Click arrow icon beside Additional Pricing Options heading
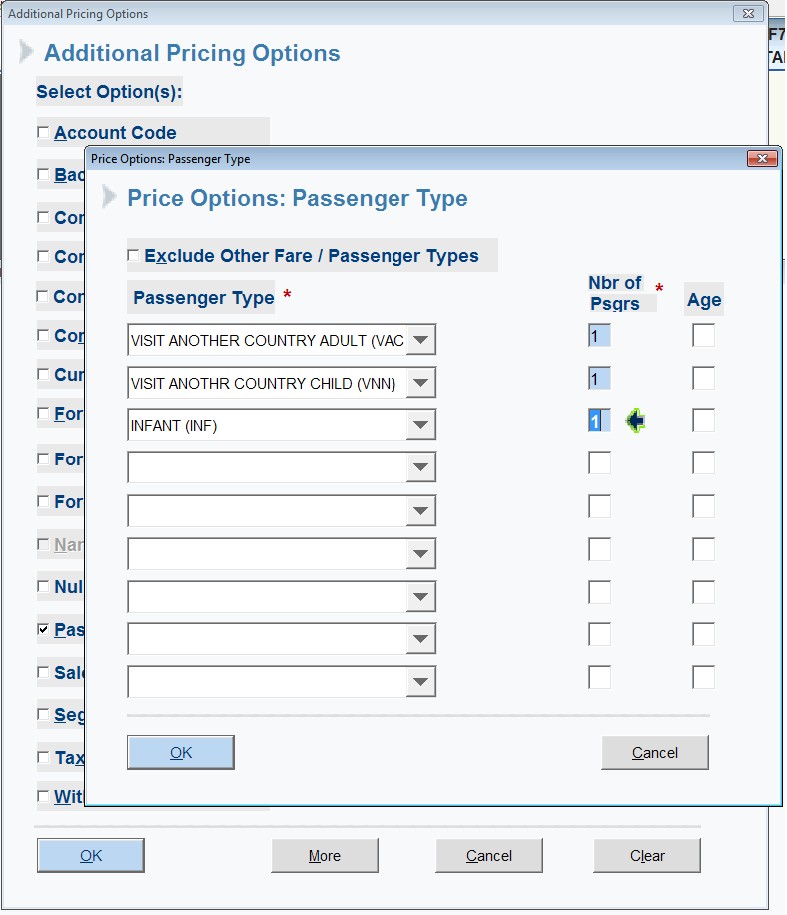The width and height of the screenshot is (787, 915). point(26,51)
